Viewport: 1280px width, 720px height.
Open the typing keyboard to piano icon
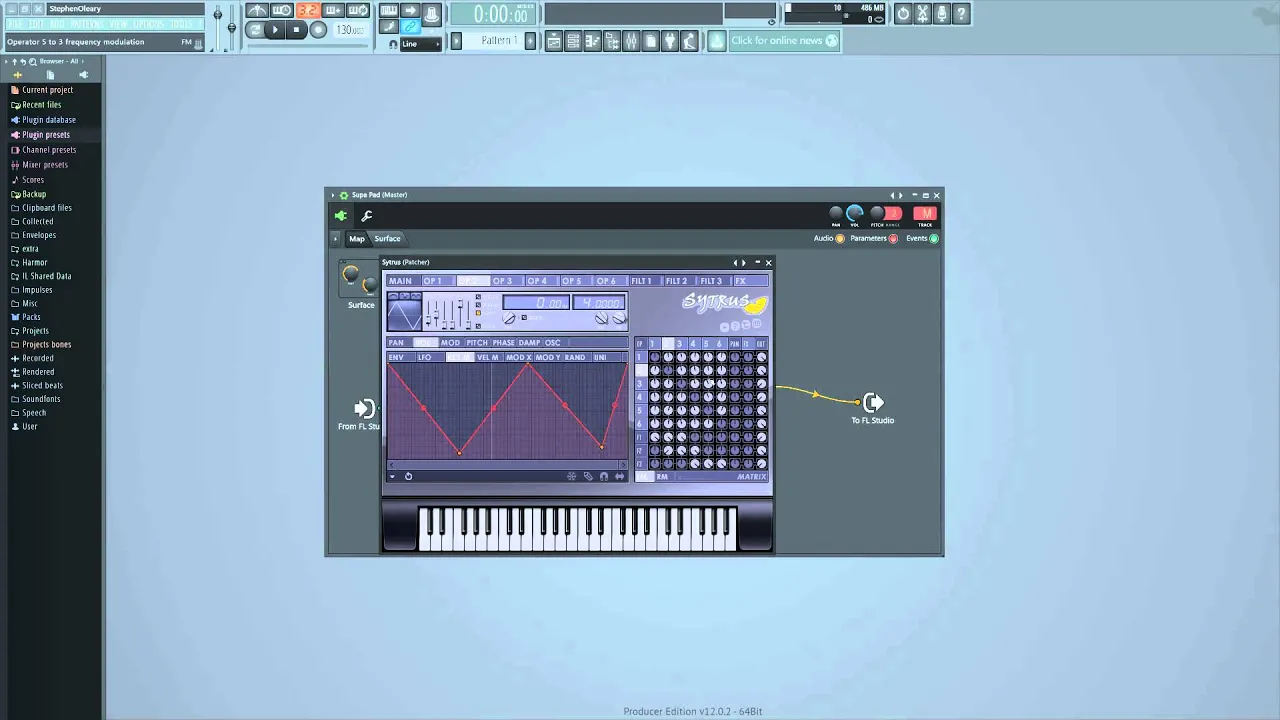389,11
